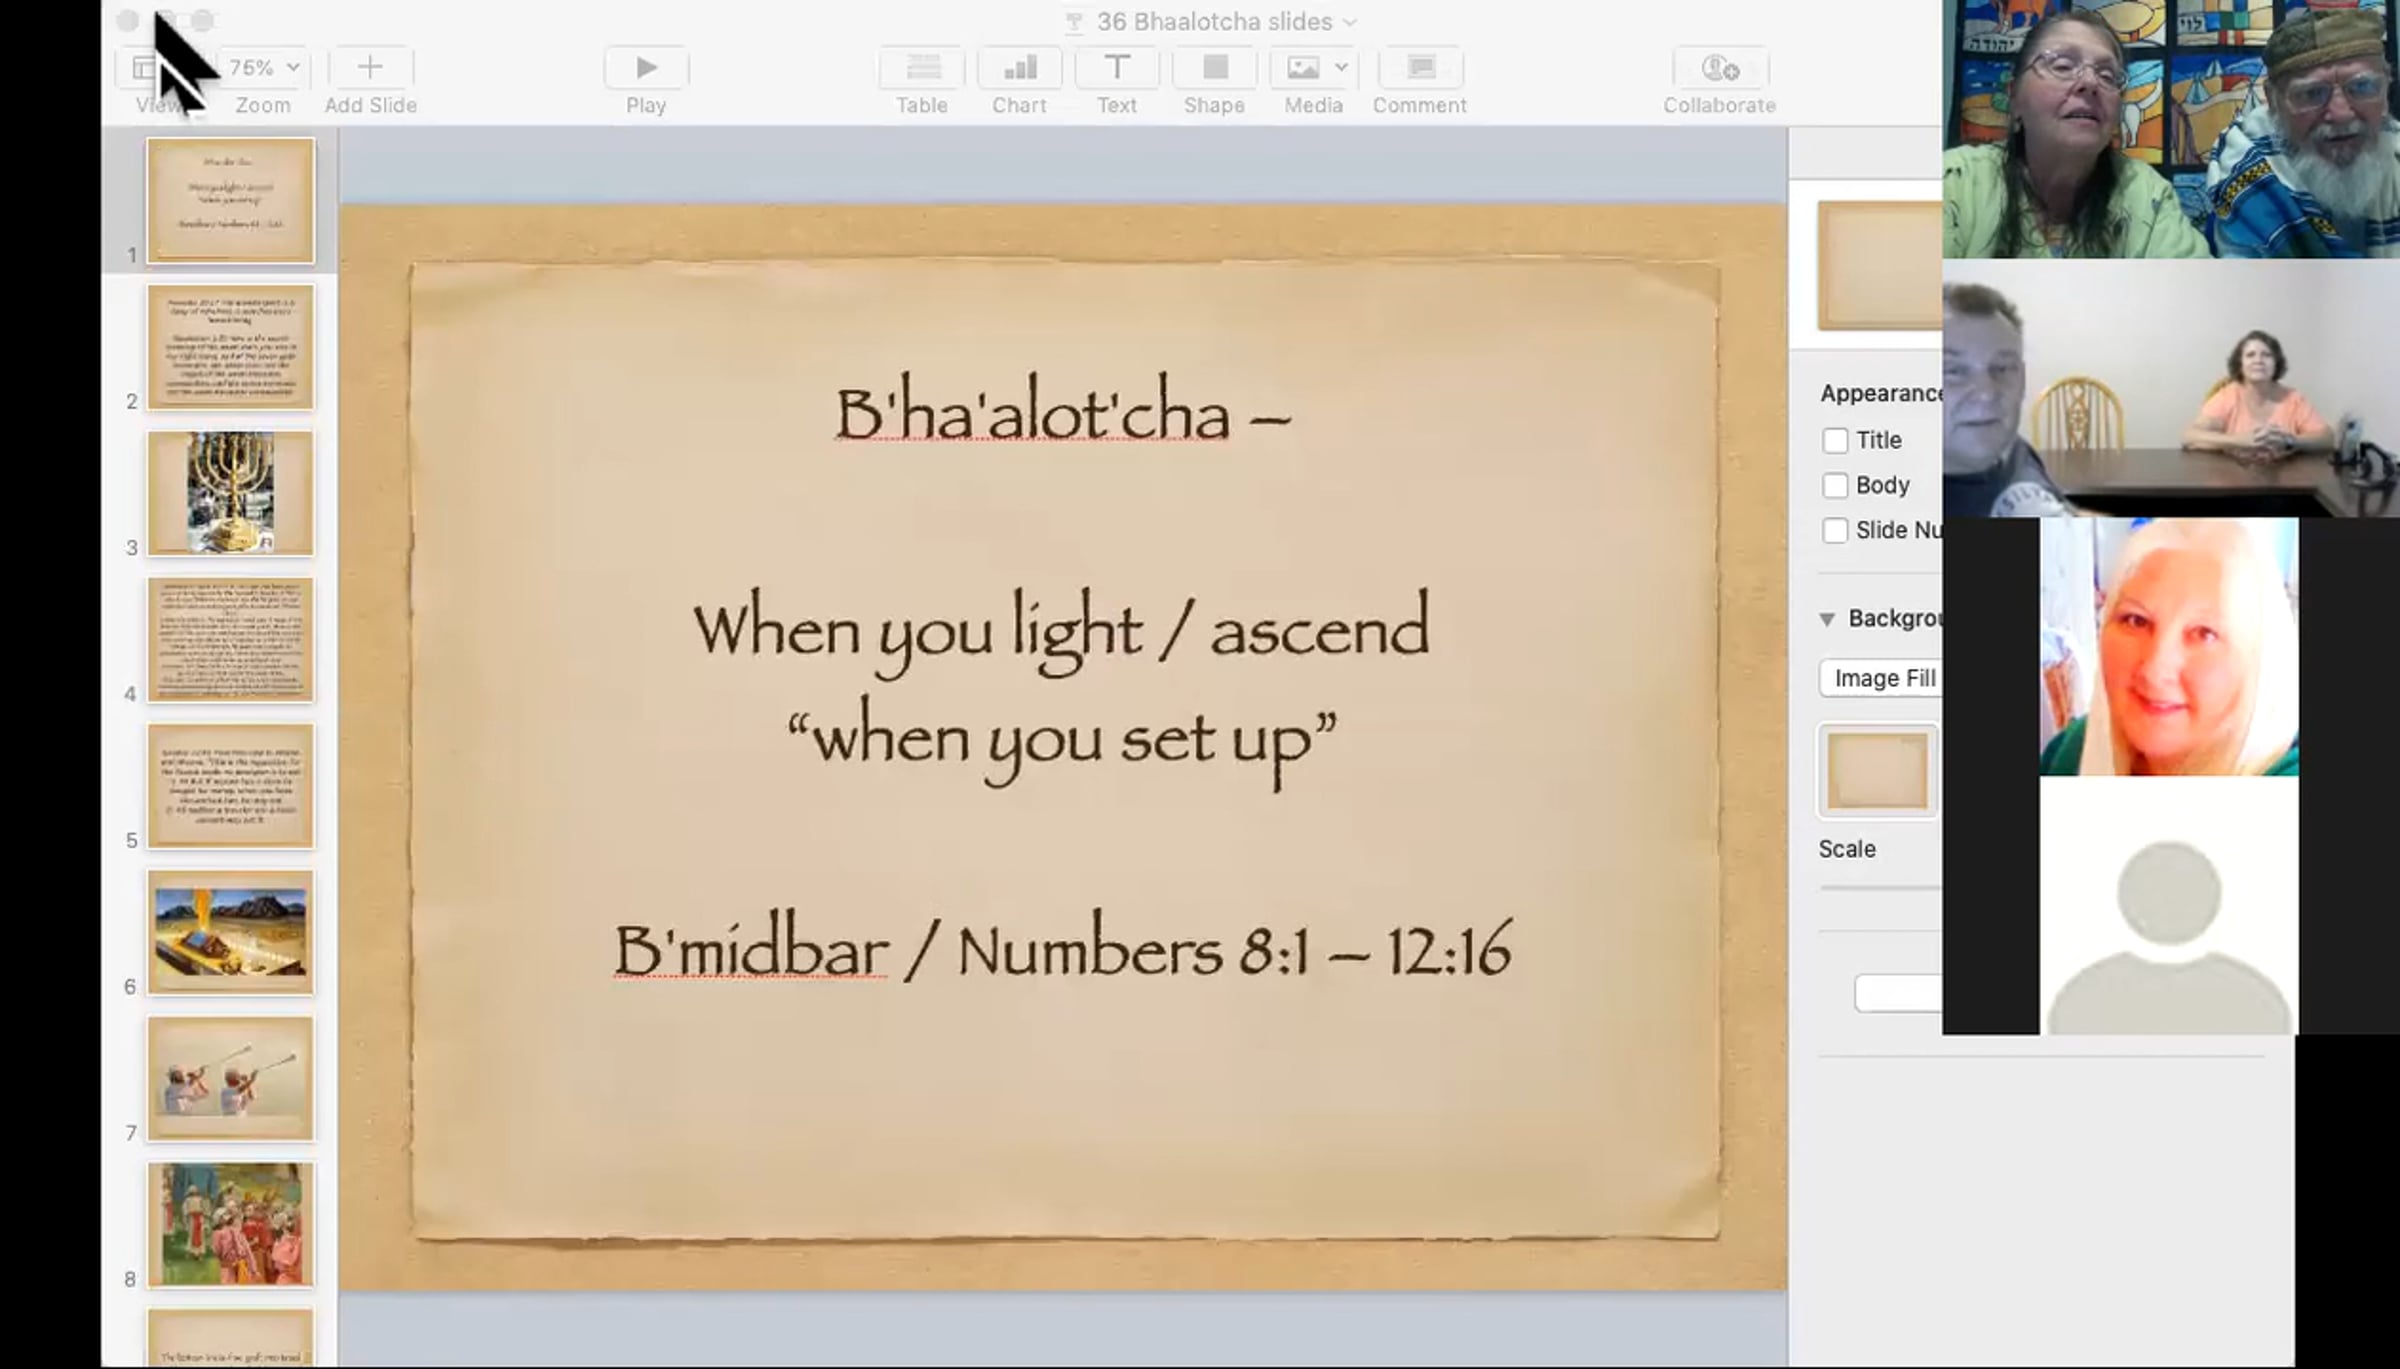The width and height of the screenshot is (2400, 1369).
Task: Add a Text box
Action: click(x=1116, y=68)
